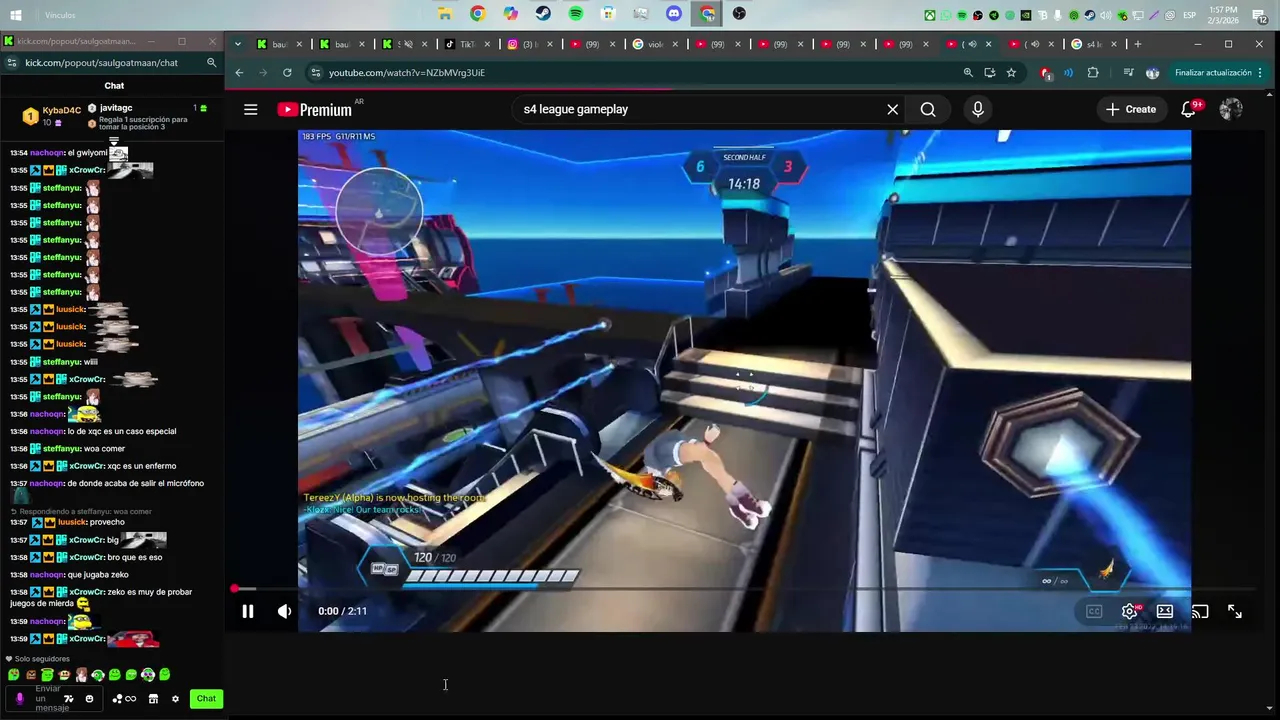Image resolution: width=1280 pixels, height=720 pixels.
Task: Open the taskbar clock 1:57 PM
Action: [x=1223, y=14]
